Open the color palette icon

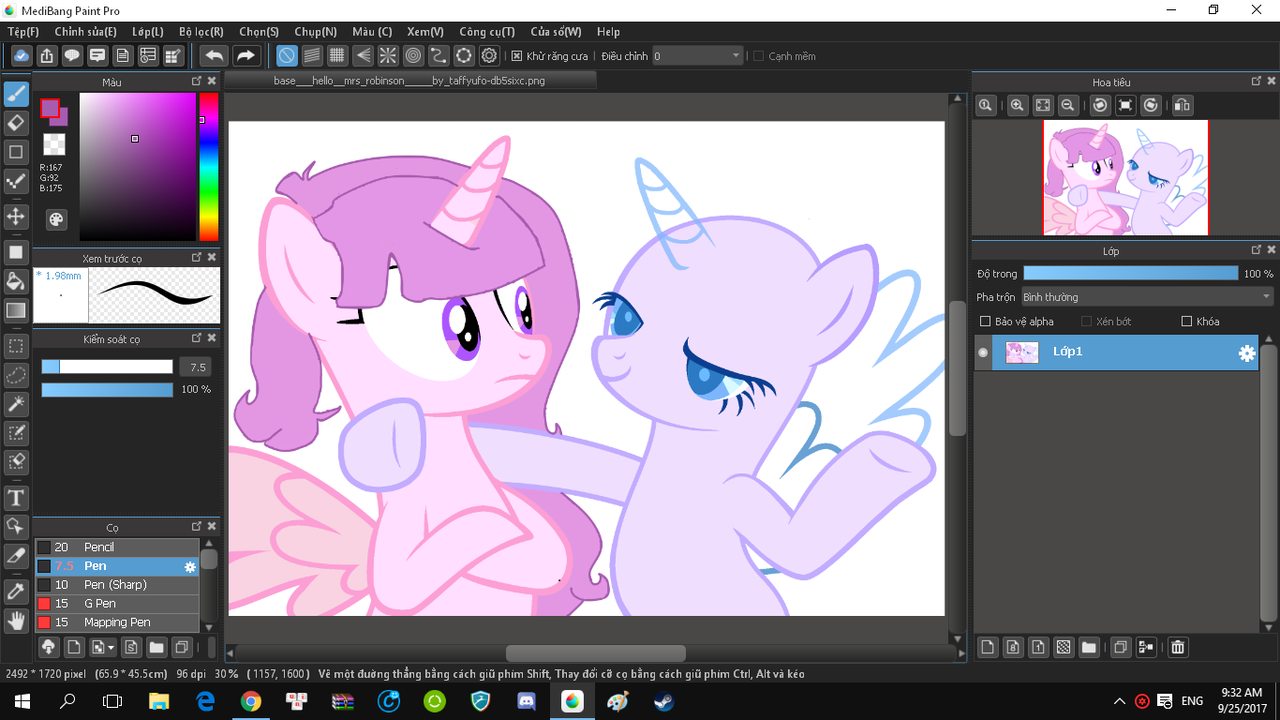55,219
